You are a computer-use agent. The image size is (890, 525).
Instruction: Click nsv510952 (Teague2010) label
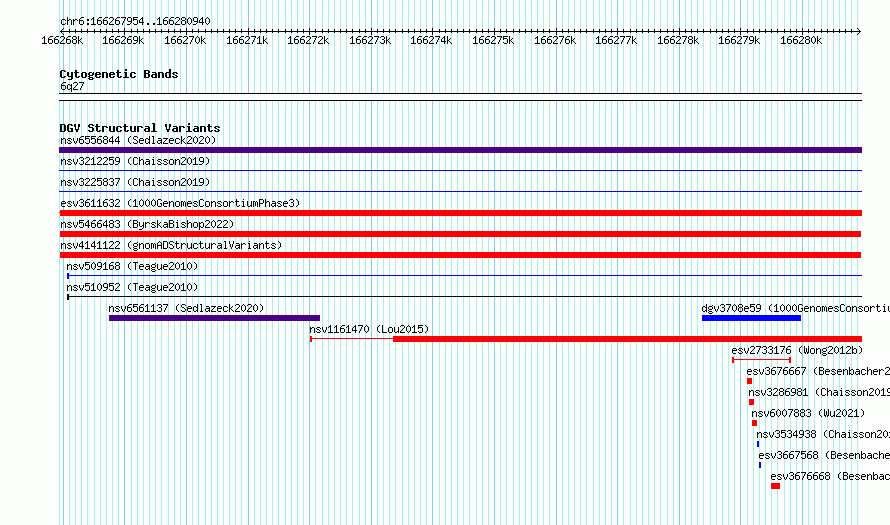tap(132, 287)
